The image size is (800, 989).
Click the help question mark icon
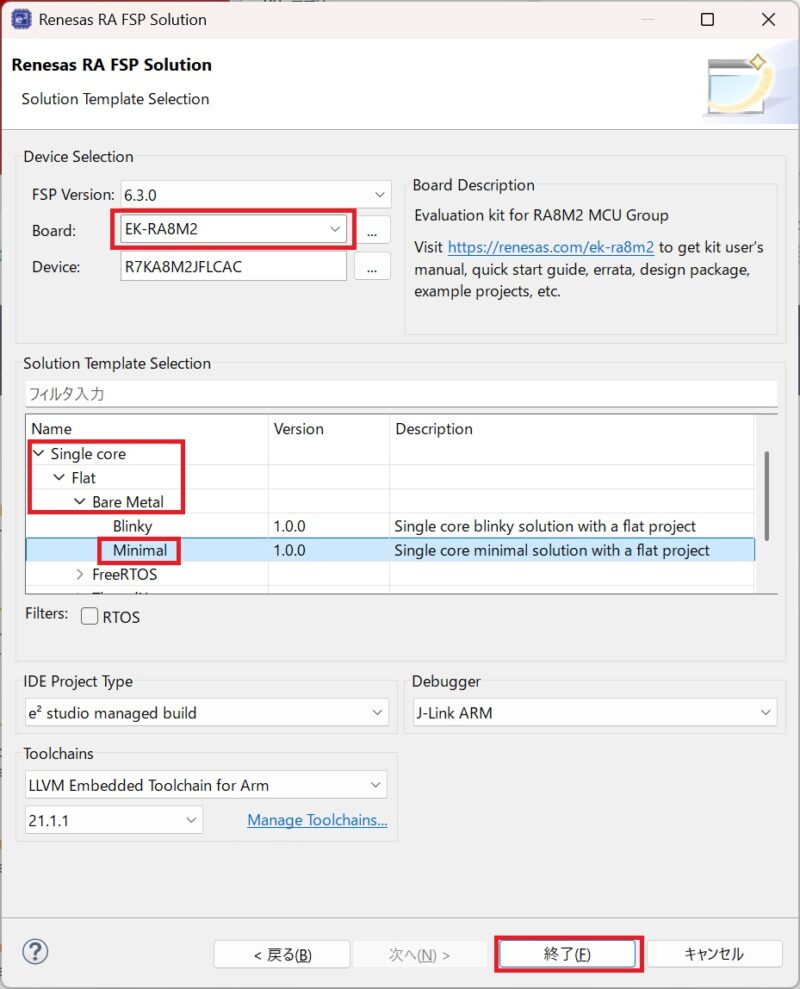click(x=35, y=951)
